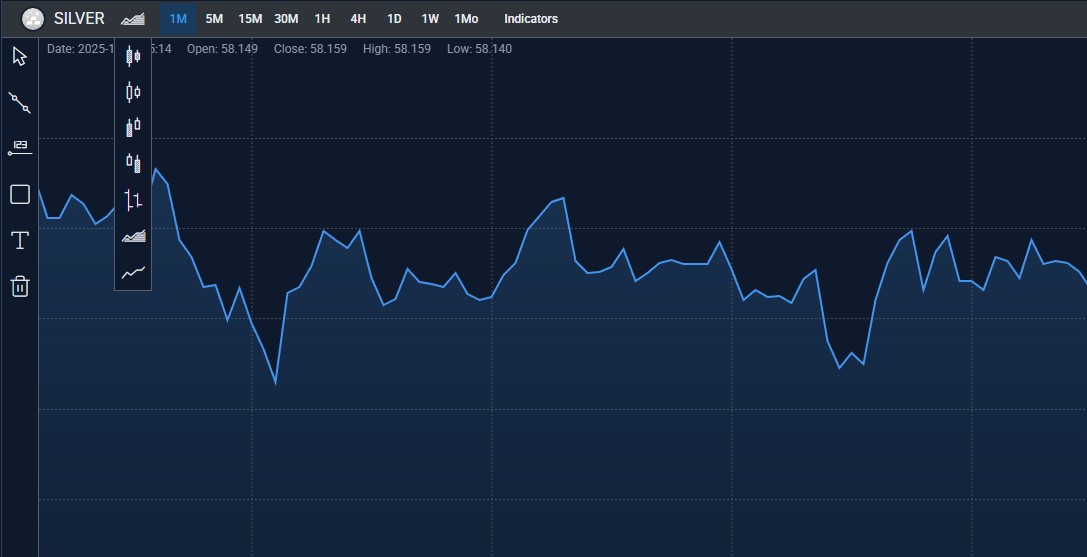
Task: Switch to the 5M timeframe
Action: tap(214, 19)
